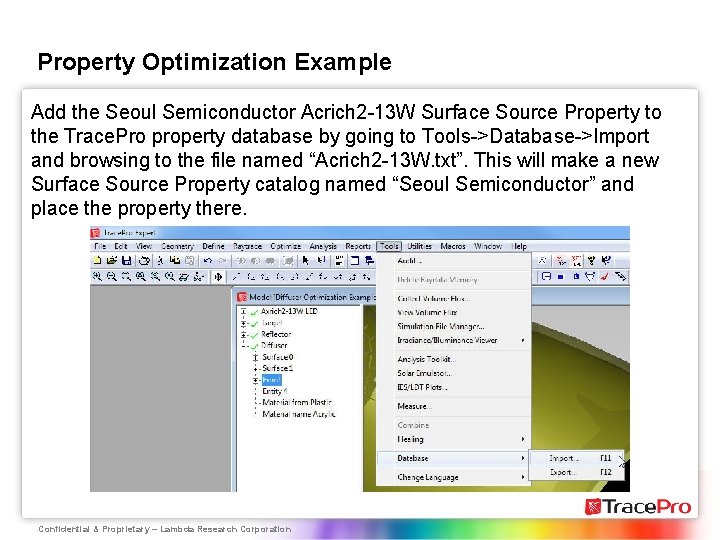Click the Model window red icon

tap(242, 297)
